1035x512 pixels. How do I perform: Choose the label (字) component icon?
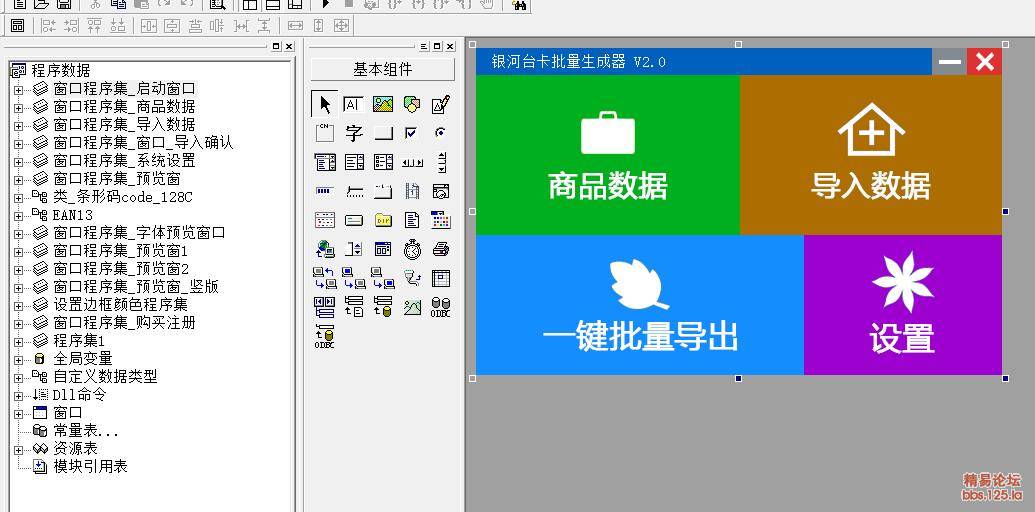coord(354,133)
